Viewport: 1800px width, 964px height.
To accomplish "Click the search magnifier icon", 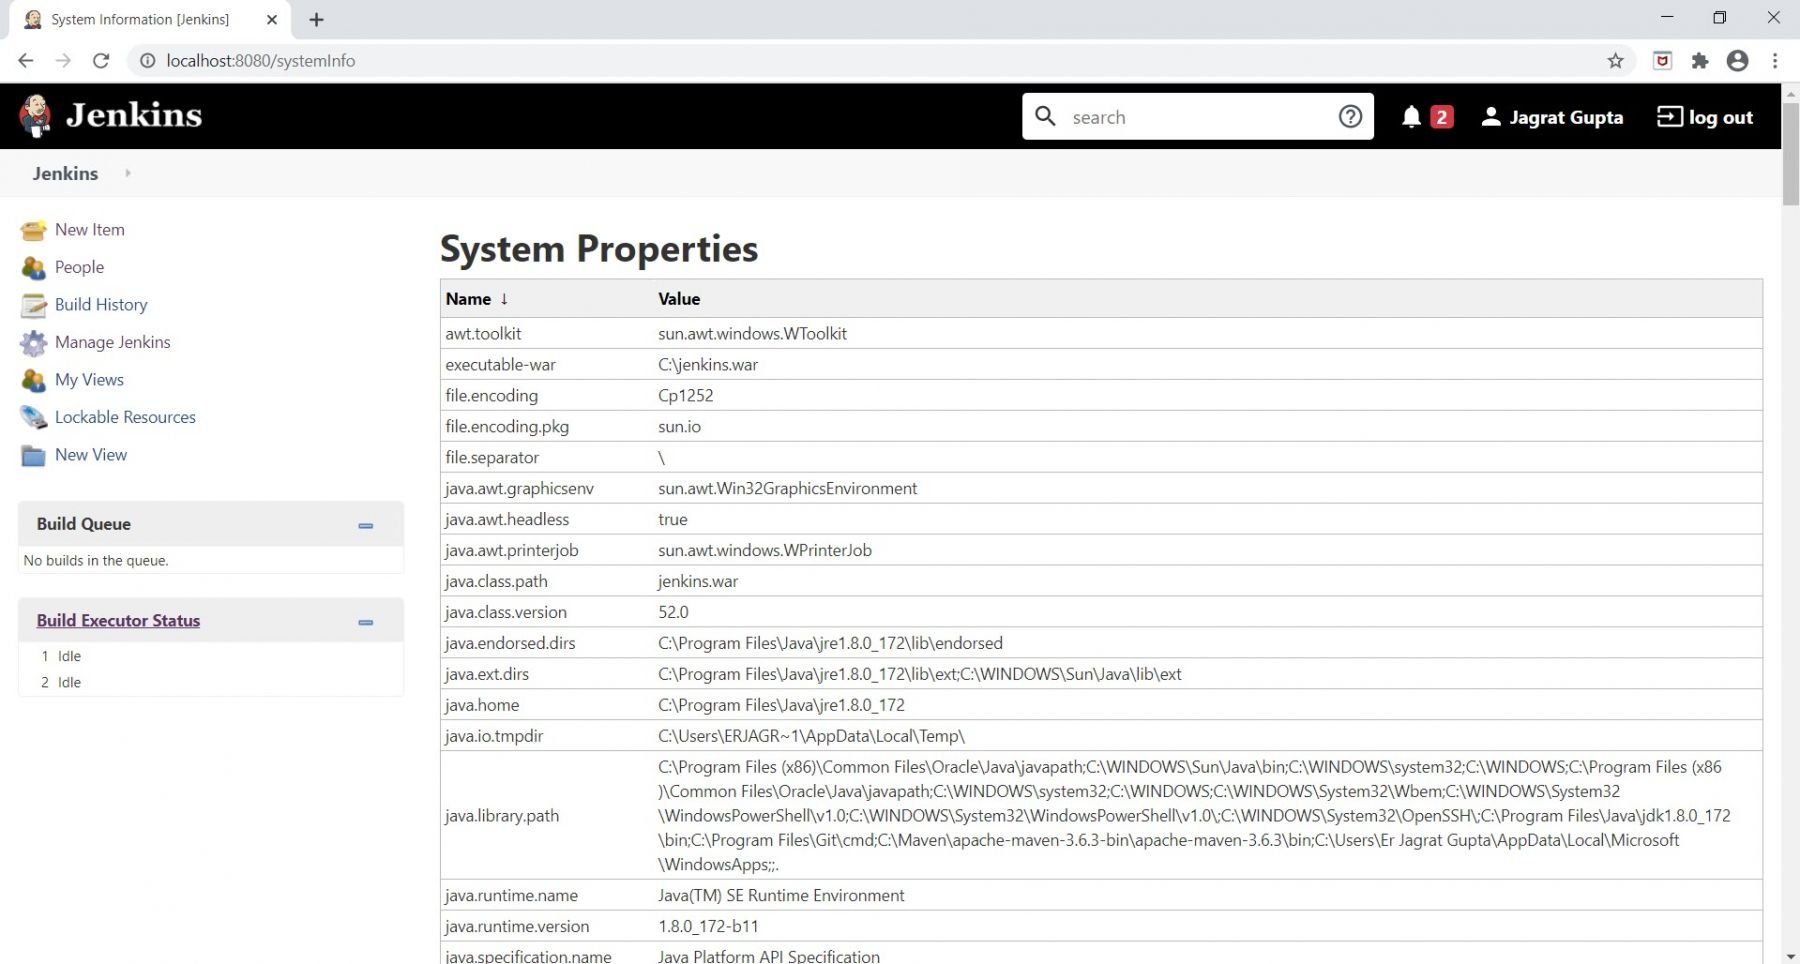I will click(1046, 116).
